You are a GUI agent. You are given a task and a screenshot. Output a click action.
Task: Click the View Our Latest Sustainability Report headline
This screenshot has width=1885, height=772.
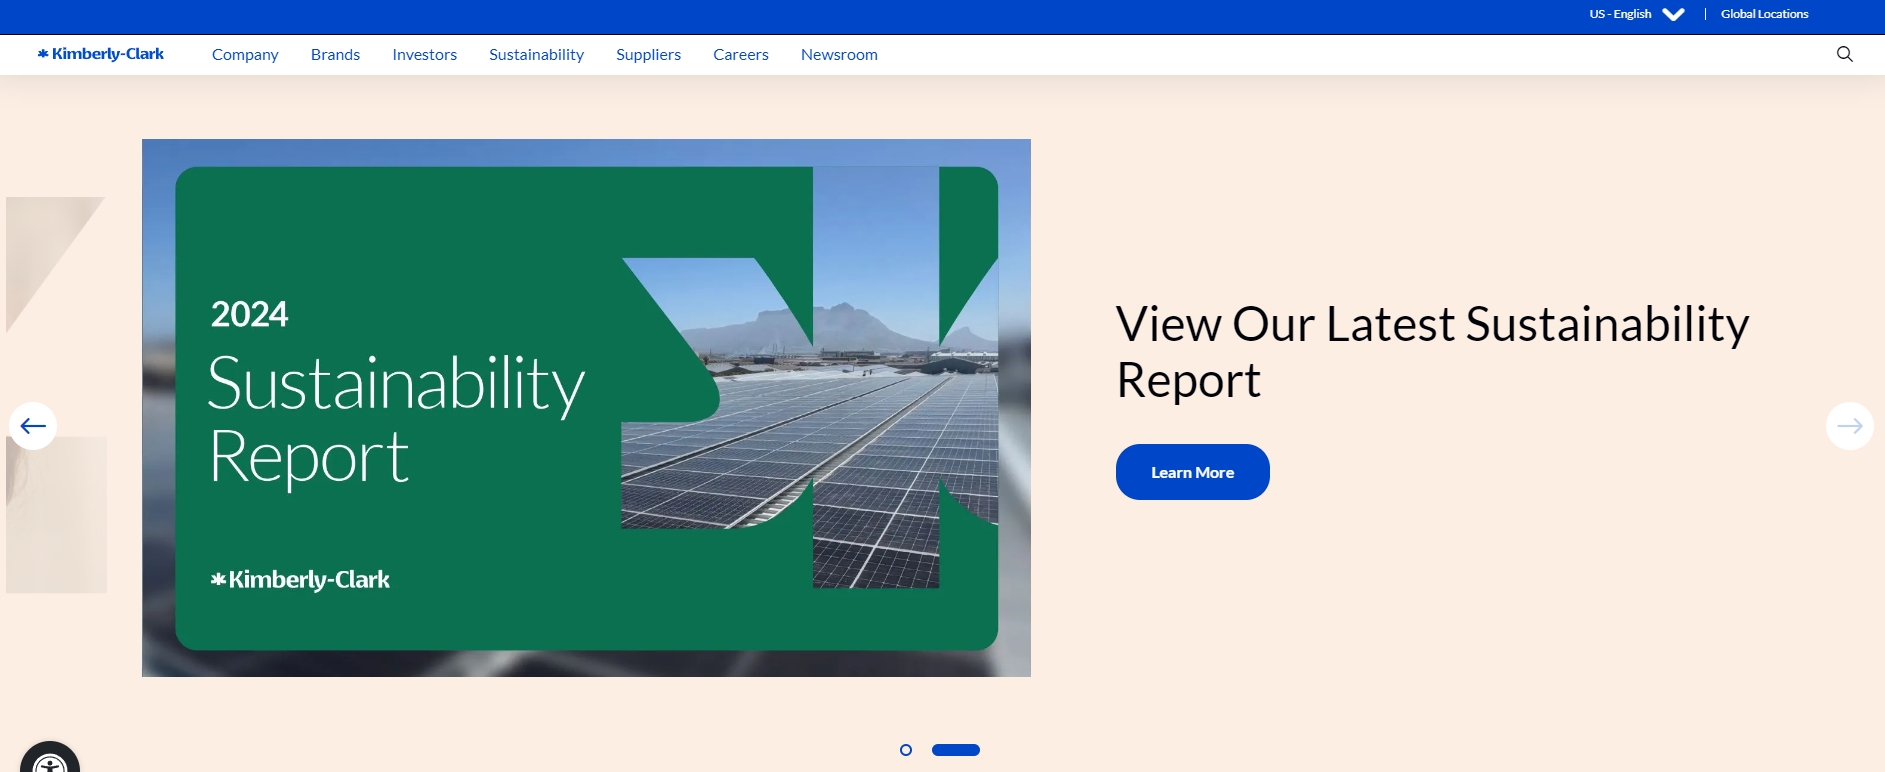(1431, 352)
